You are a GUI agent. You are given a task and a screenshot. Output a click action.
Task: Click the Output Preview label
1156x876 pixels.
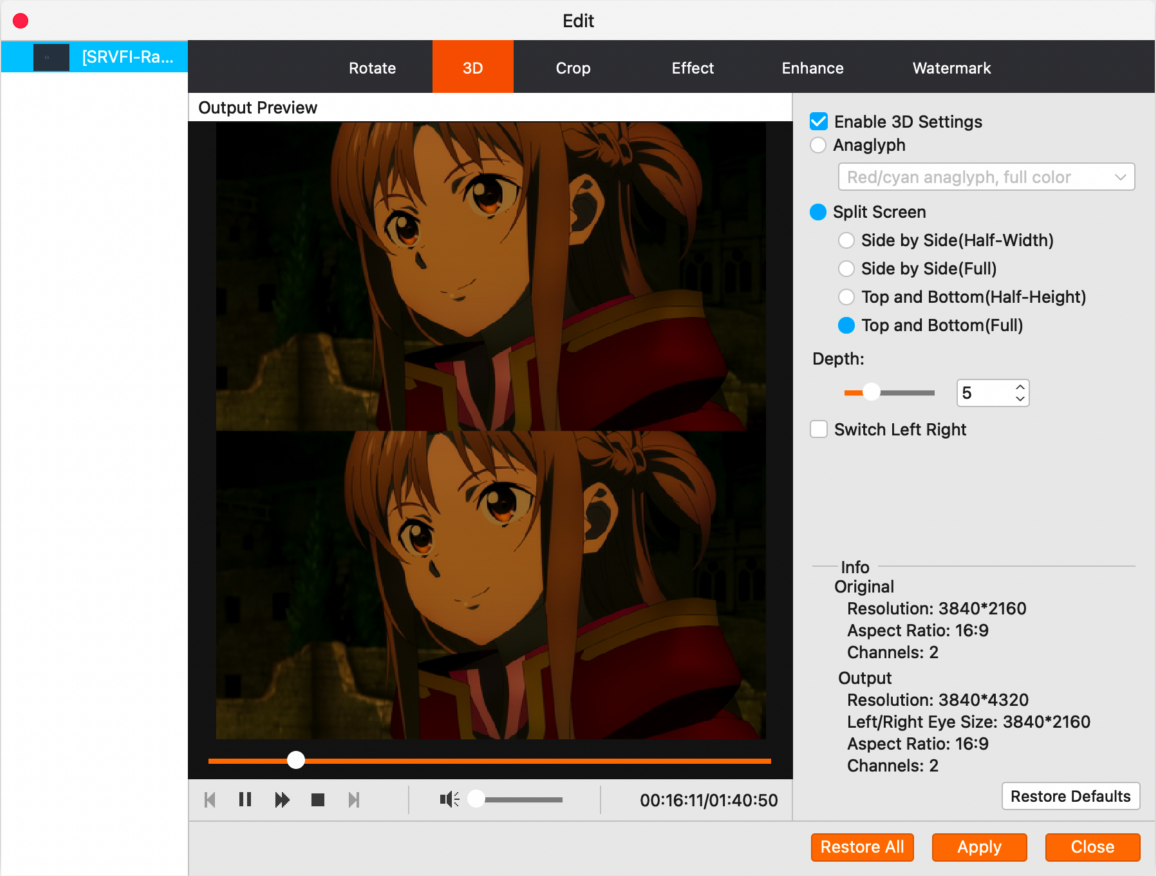coord(257,108)
